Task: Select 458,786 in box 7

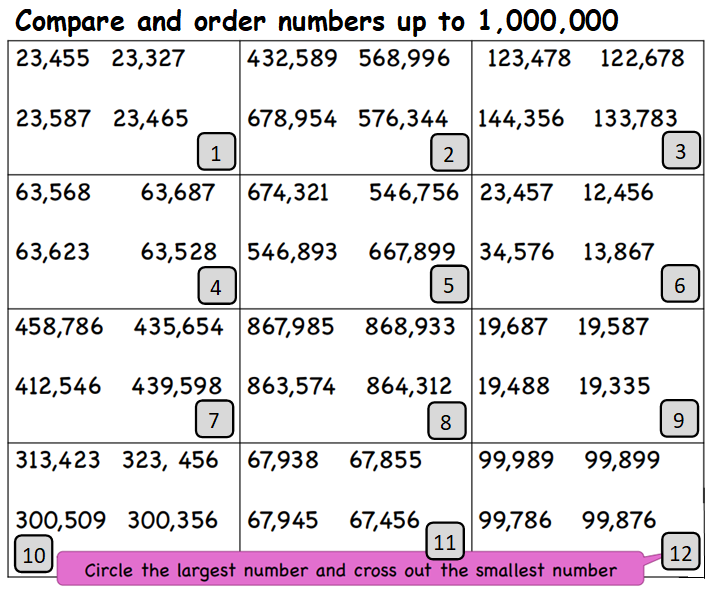Action: 59,327
